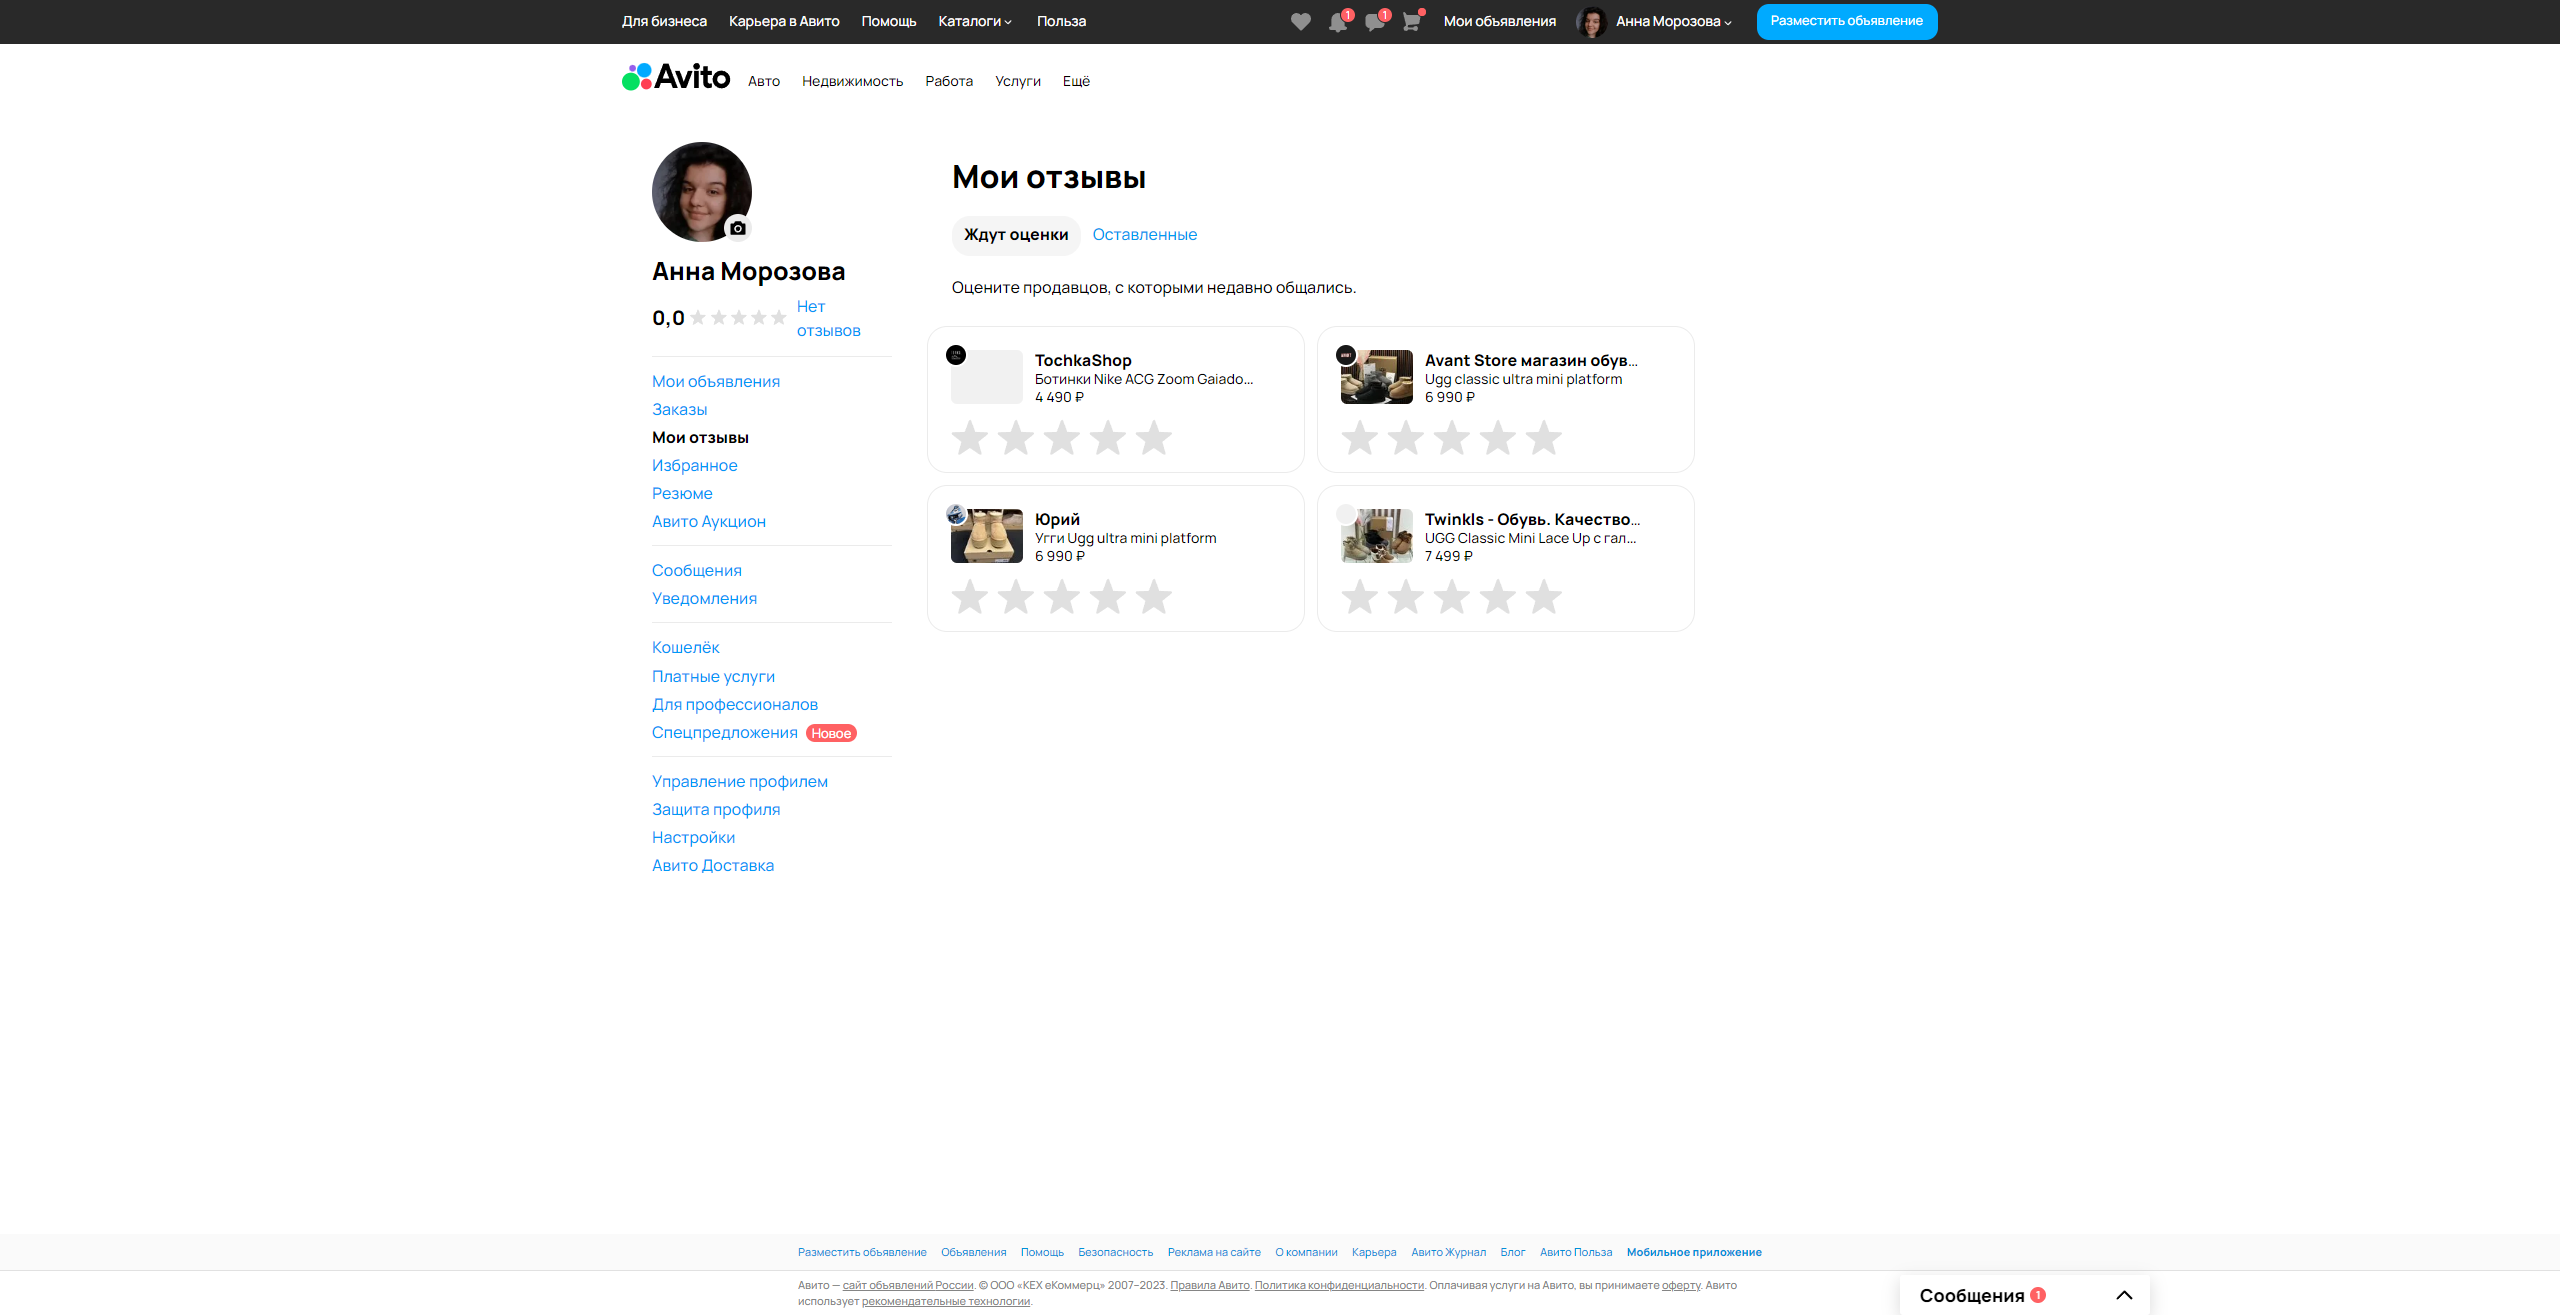Open Избранное in sidebar

tap(695, 466)
